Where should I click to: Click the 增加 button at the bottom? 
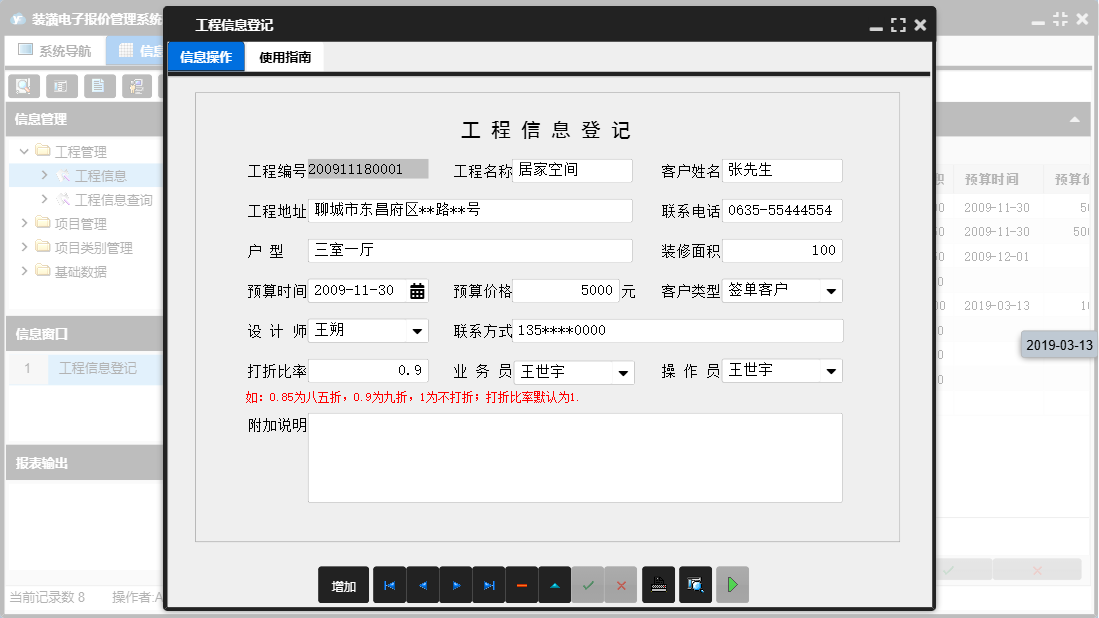(343, 585)
